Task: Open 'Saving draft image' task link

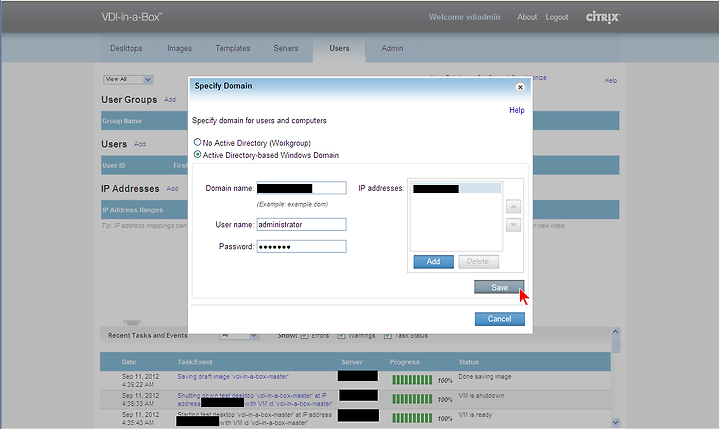Action: click(x=233, y=377)
